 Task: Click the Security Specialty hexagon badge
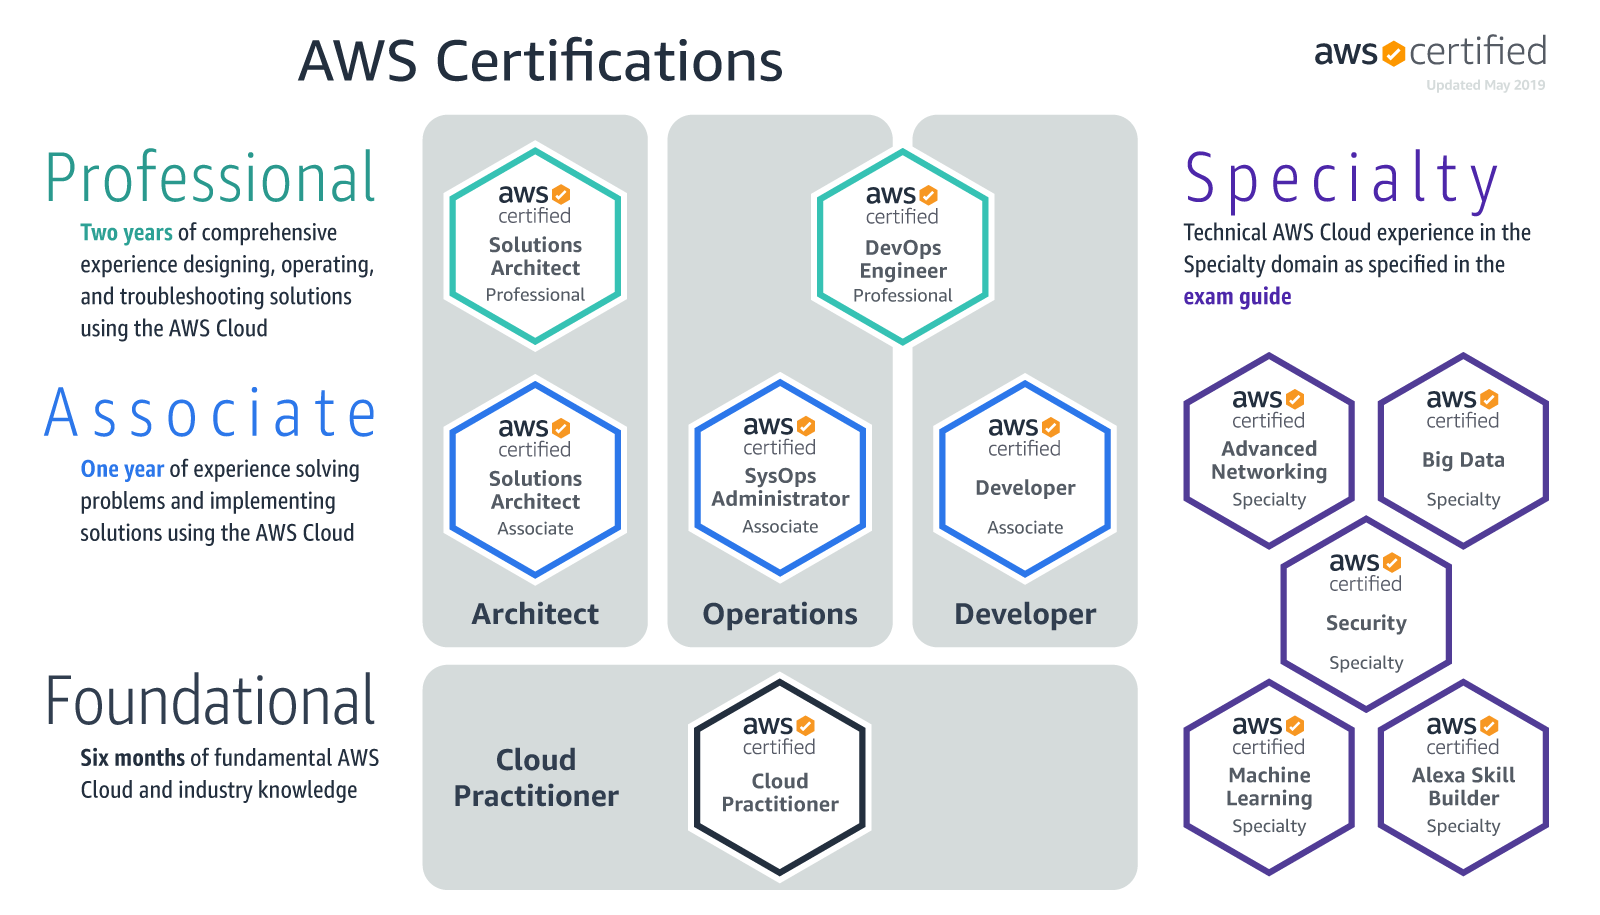point(1366,613)
